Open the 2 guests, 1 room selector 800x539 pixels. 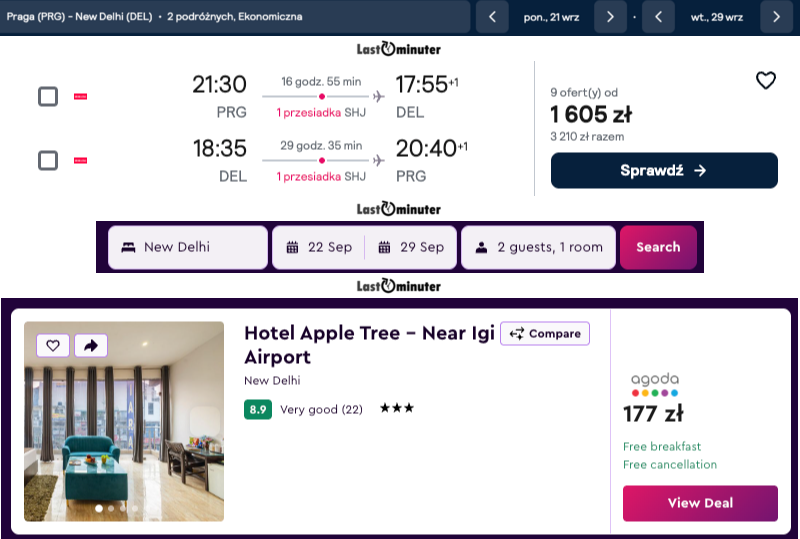(x=539, y=248)
